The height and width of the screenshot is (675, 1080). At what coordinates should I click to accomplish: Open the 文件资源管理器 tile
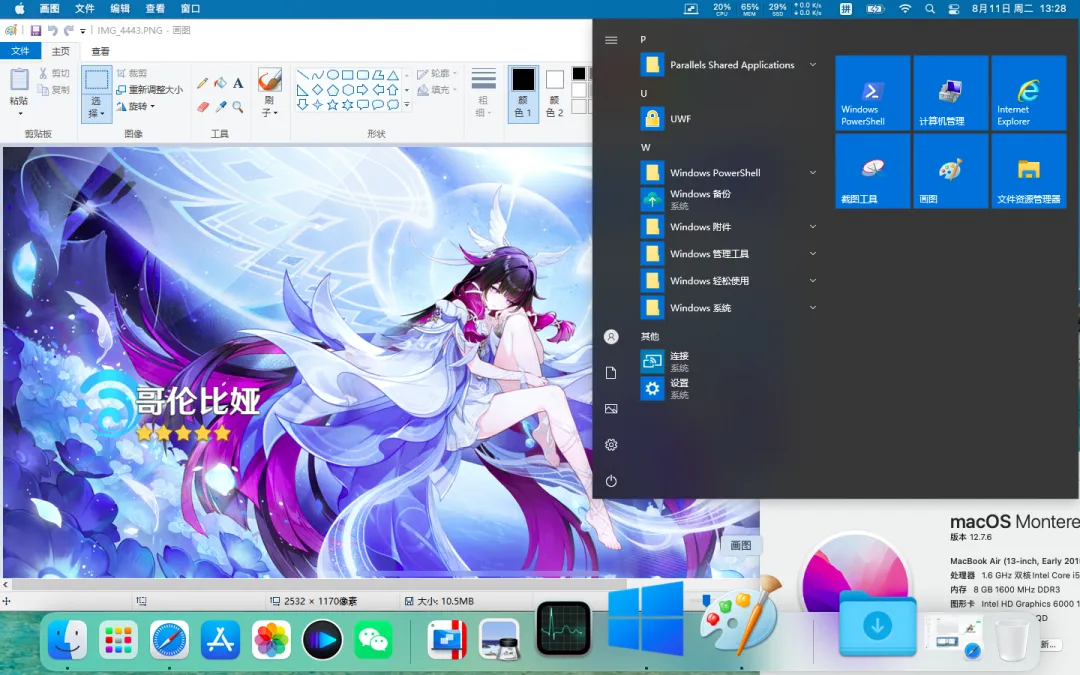1029,171
